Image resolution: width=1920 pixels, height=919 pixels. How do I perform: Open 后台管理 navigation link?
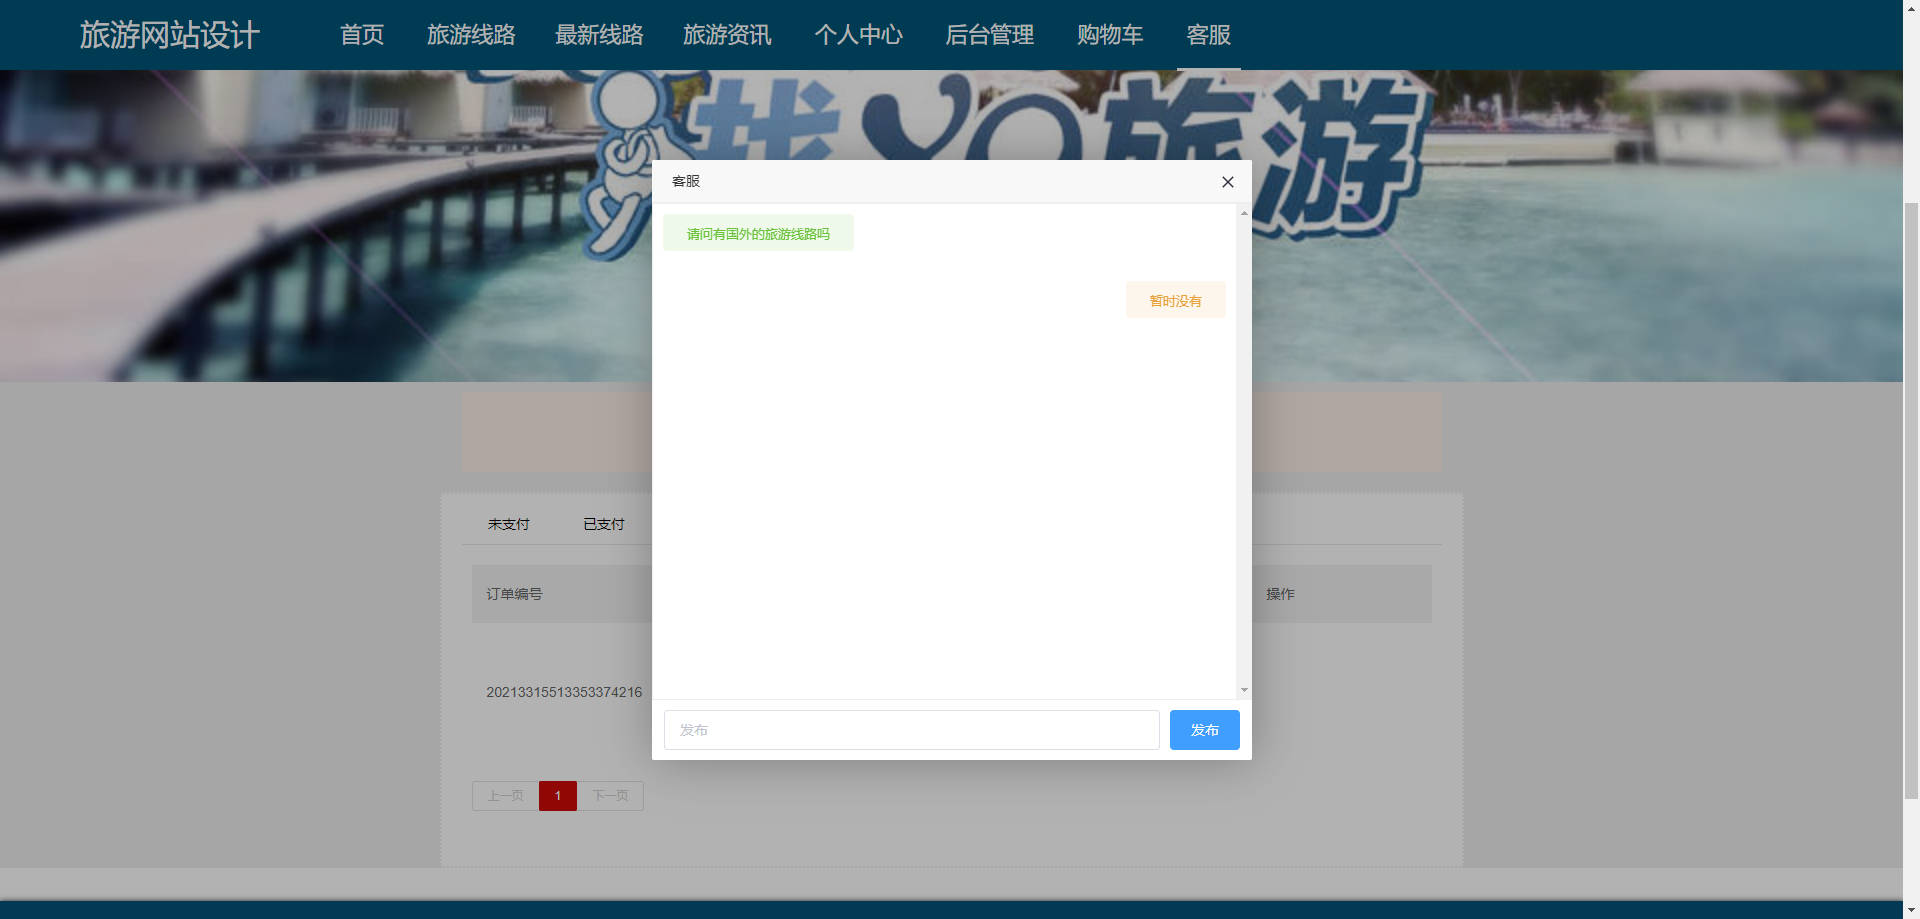coord(989,35)
